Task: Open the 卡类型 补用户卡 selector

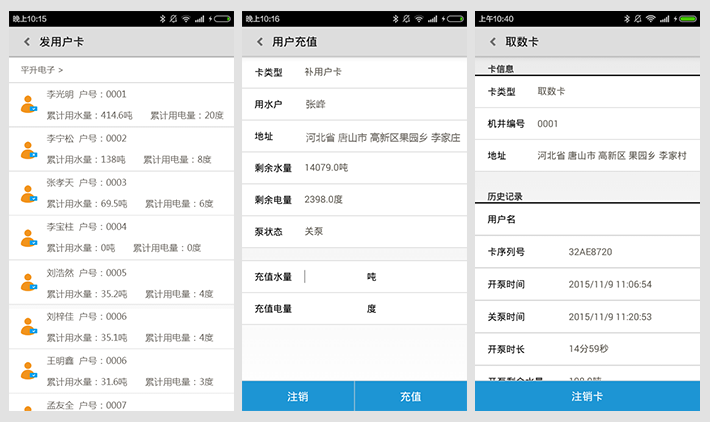Action: pos(354,72)
